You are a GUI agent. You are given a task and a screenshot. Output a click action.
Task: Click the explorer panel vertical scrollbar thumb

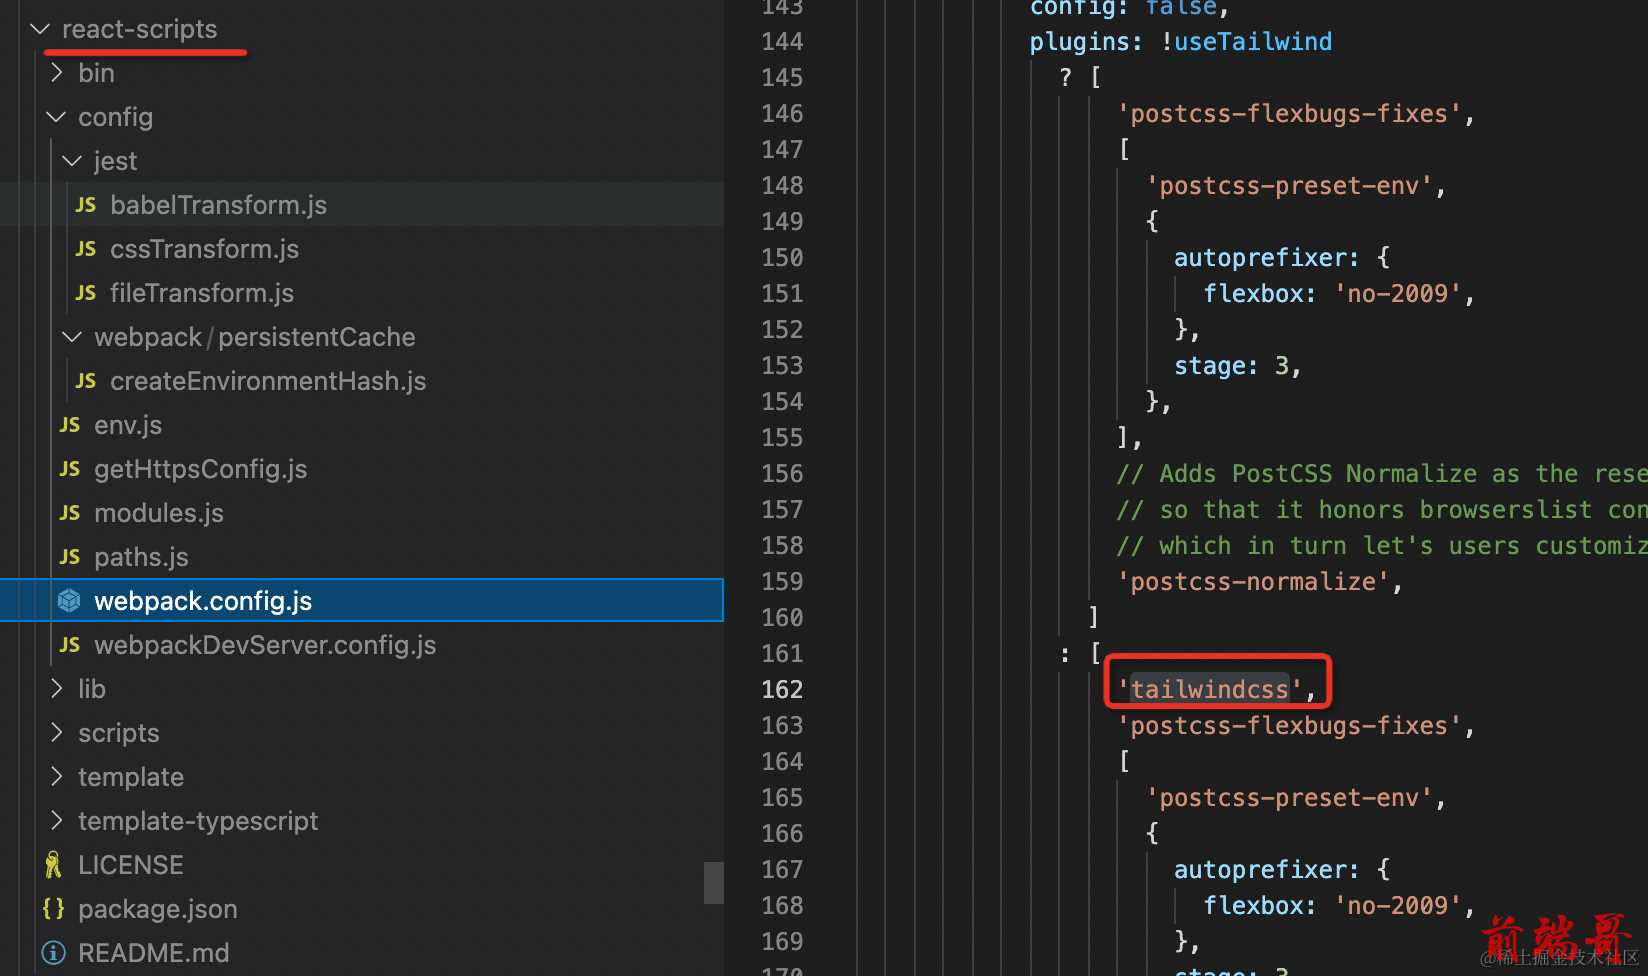coord(713,882)
